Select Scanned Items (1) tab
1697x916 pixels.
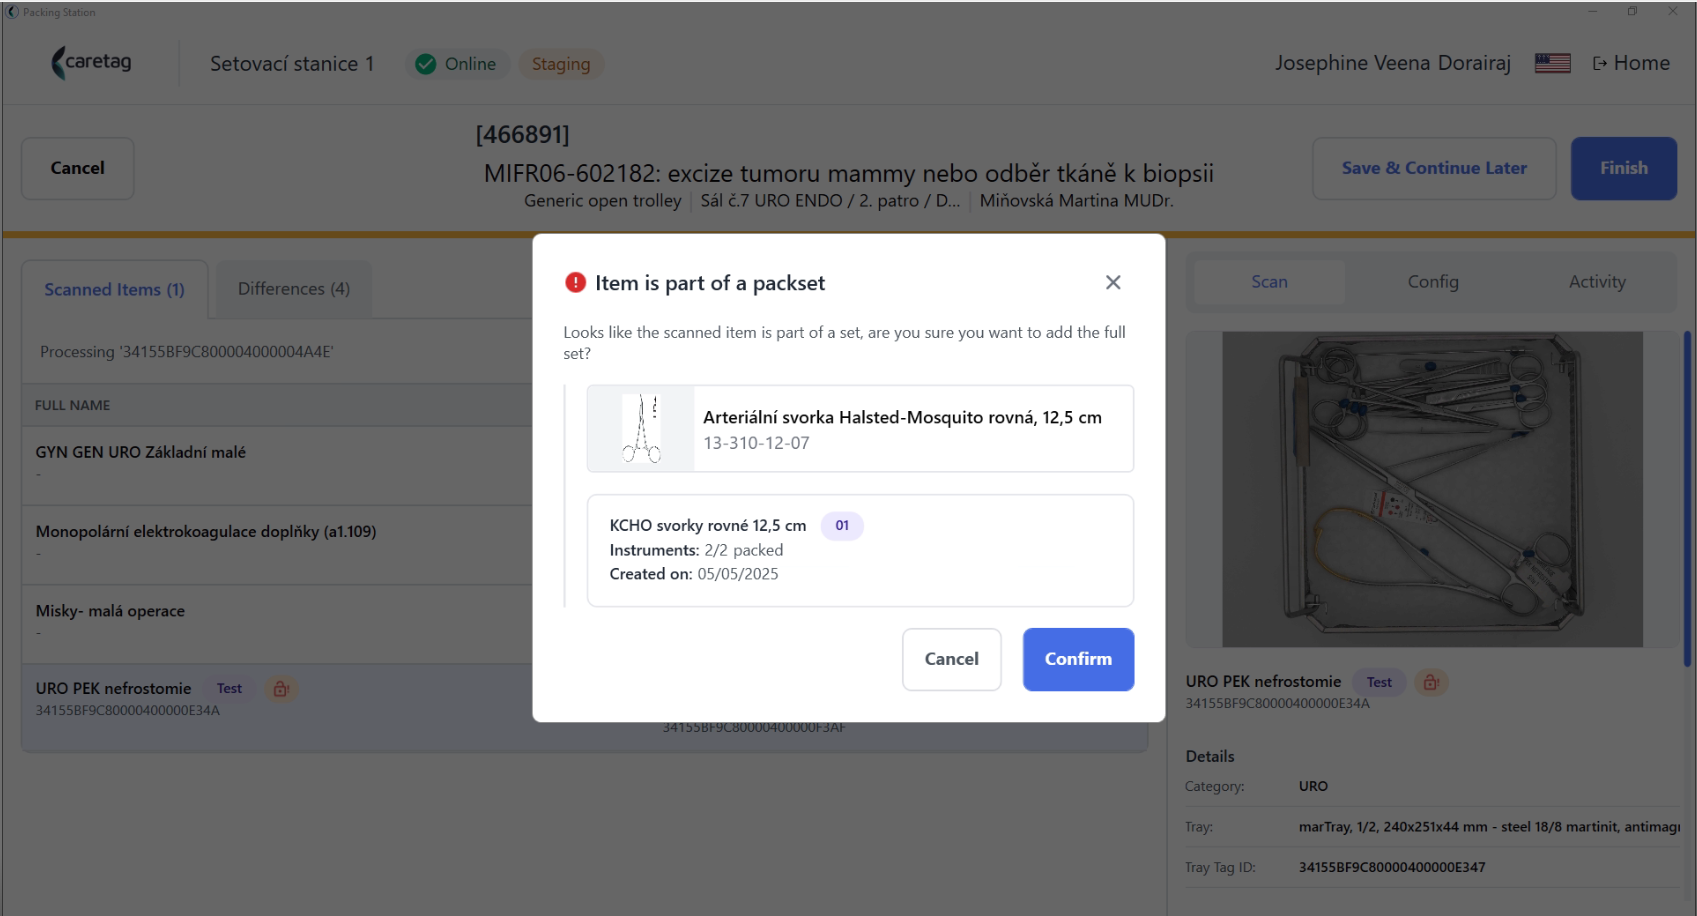[x=114, y=290]
